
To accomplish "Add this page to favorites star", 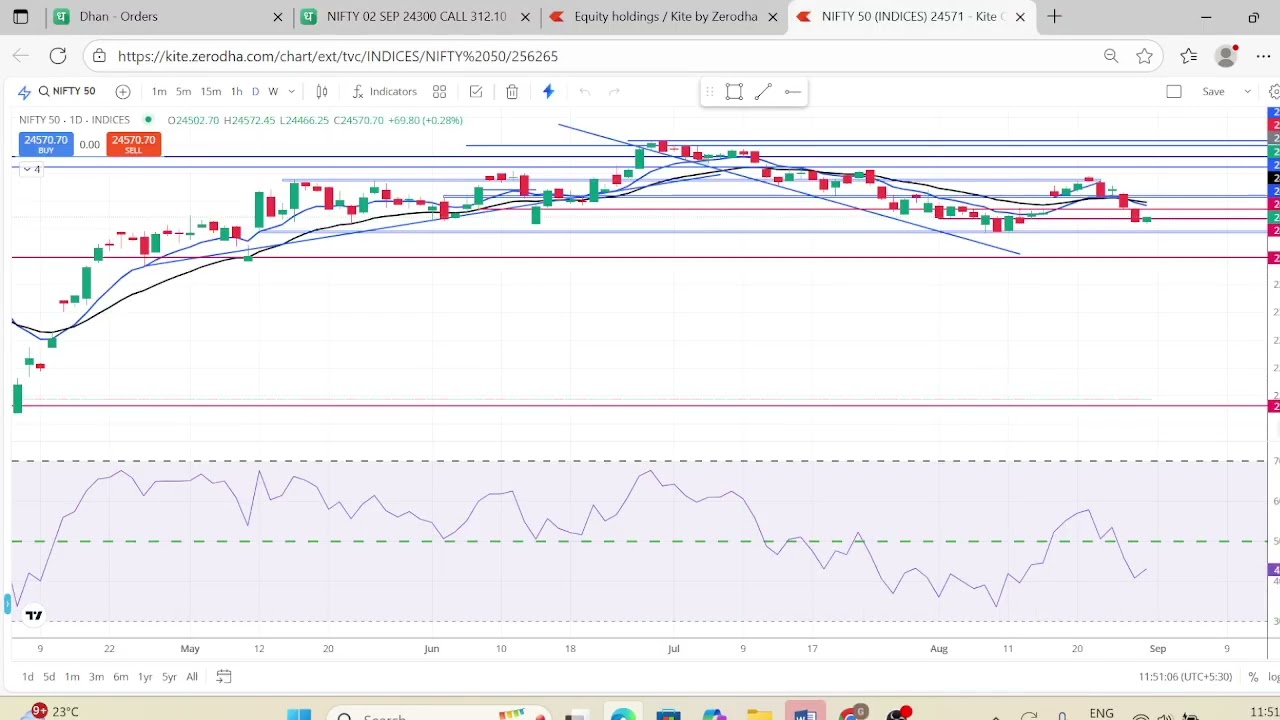I will tap(1145, 56).
